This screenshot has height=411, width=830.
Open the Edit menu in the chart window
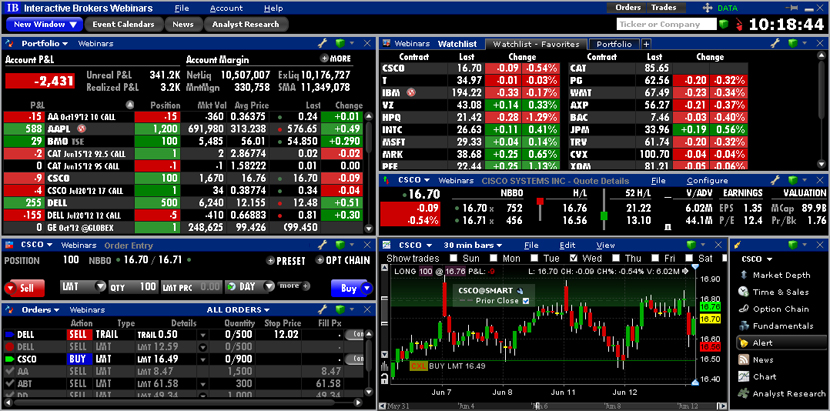click(567, 245)
